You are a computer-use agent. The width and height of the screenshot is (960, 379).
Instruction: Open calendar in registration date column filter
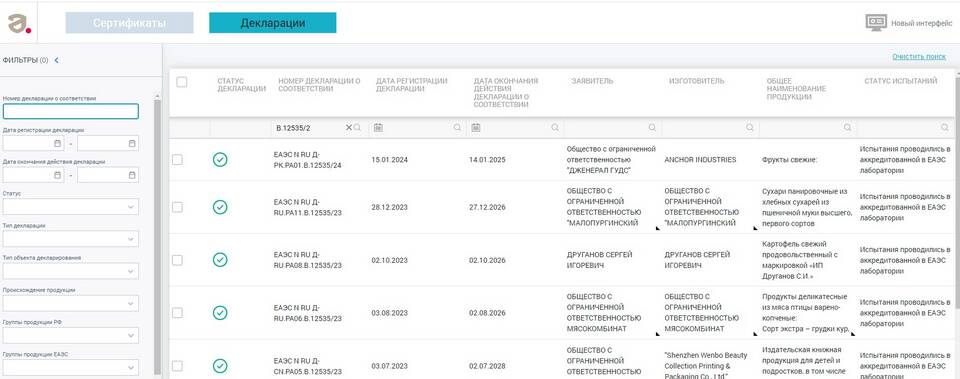[378, 127]
